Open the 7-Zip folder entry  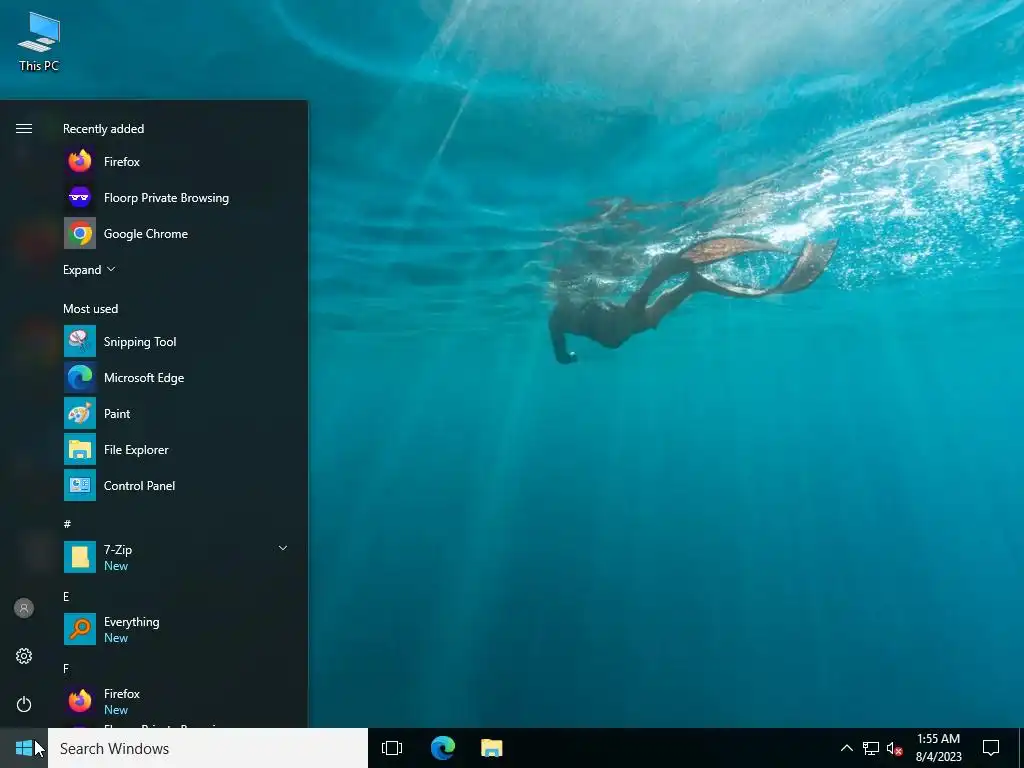tap(176, 557)
